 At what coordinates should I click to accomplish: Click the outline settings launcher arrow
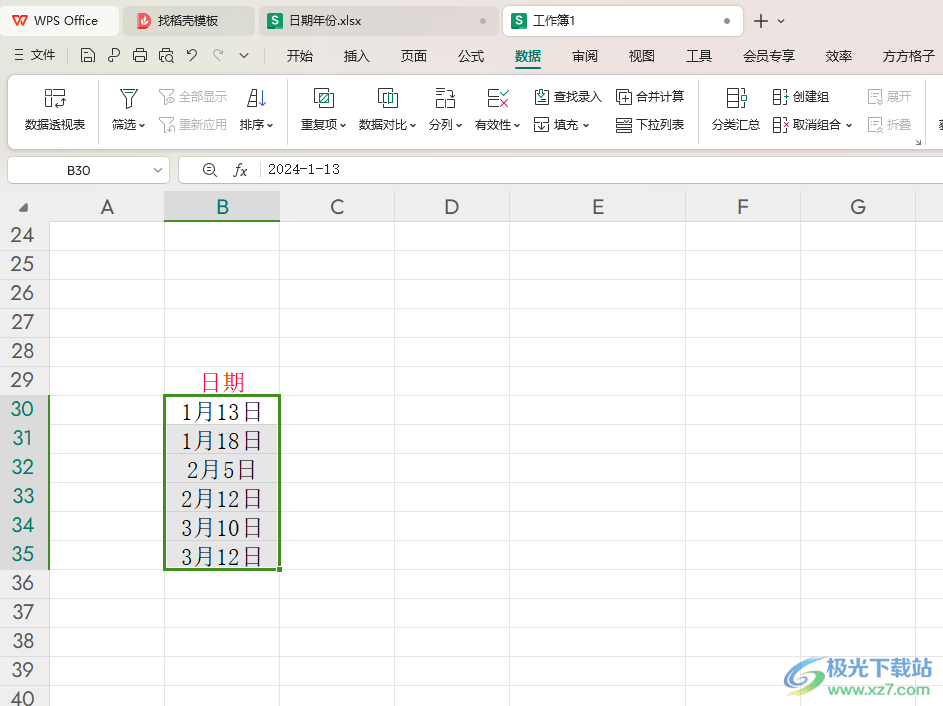click(918, 143)
